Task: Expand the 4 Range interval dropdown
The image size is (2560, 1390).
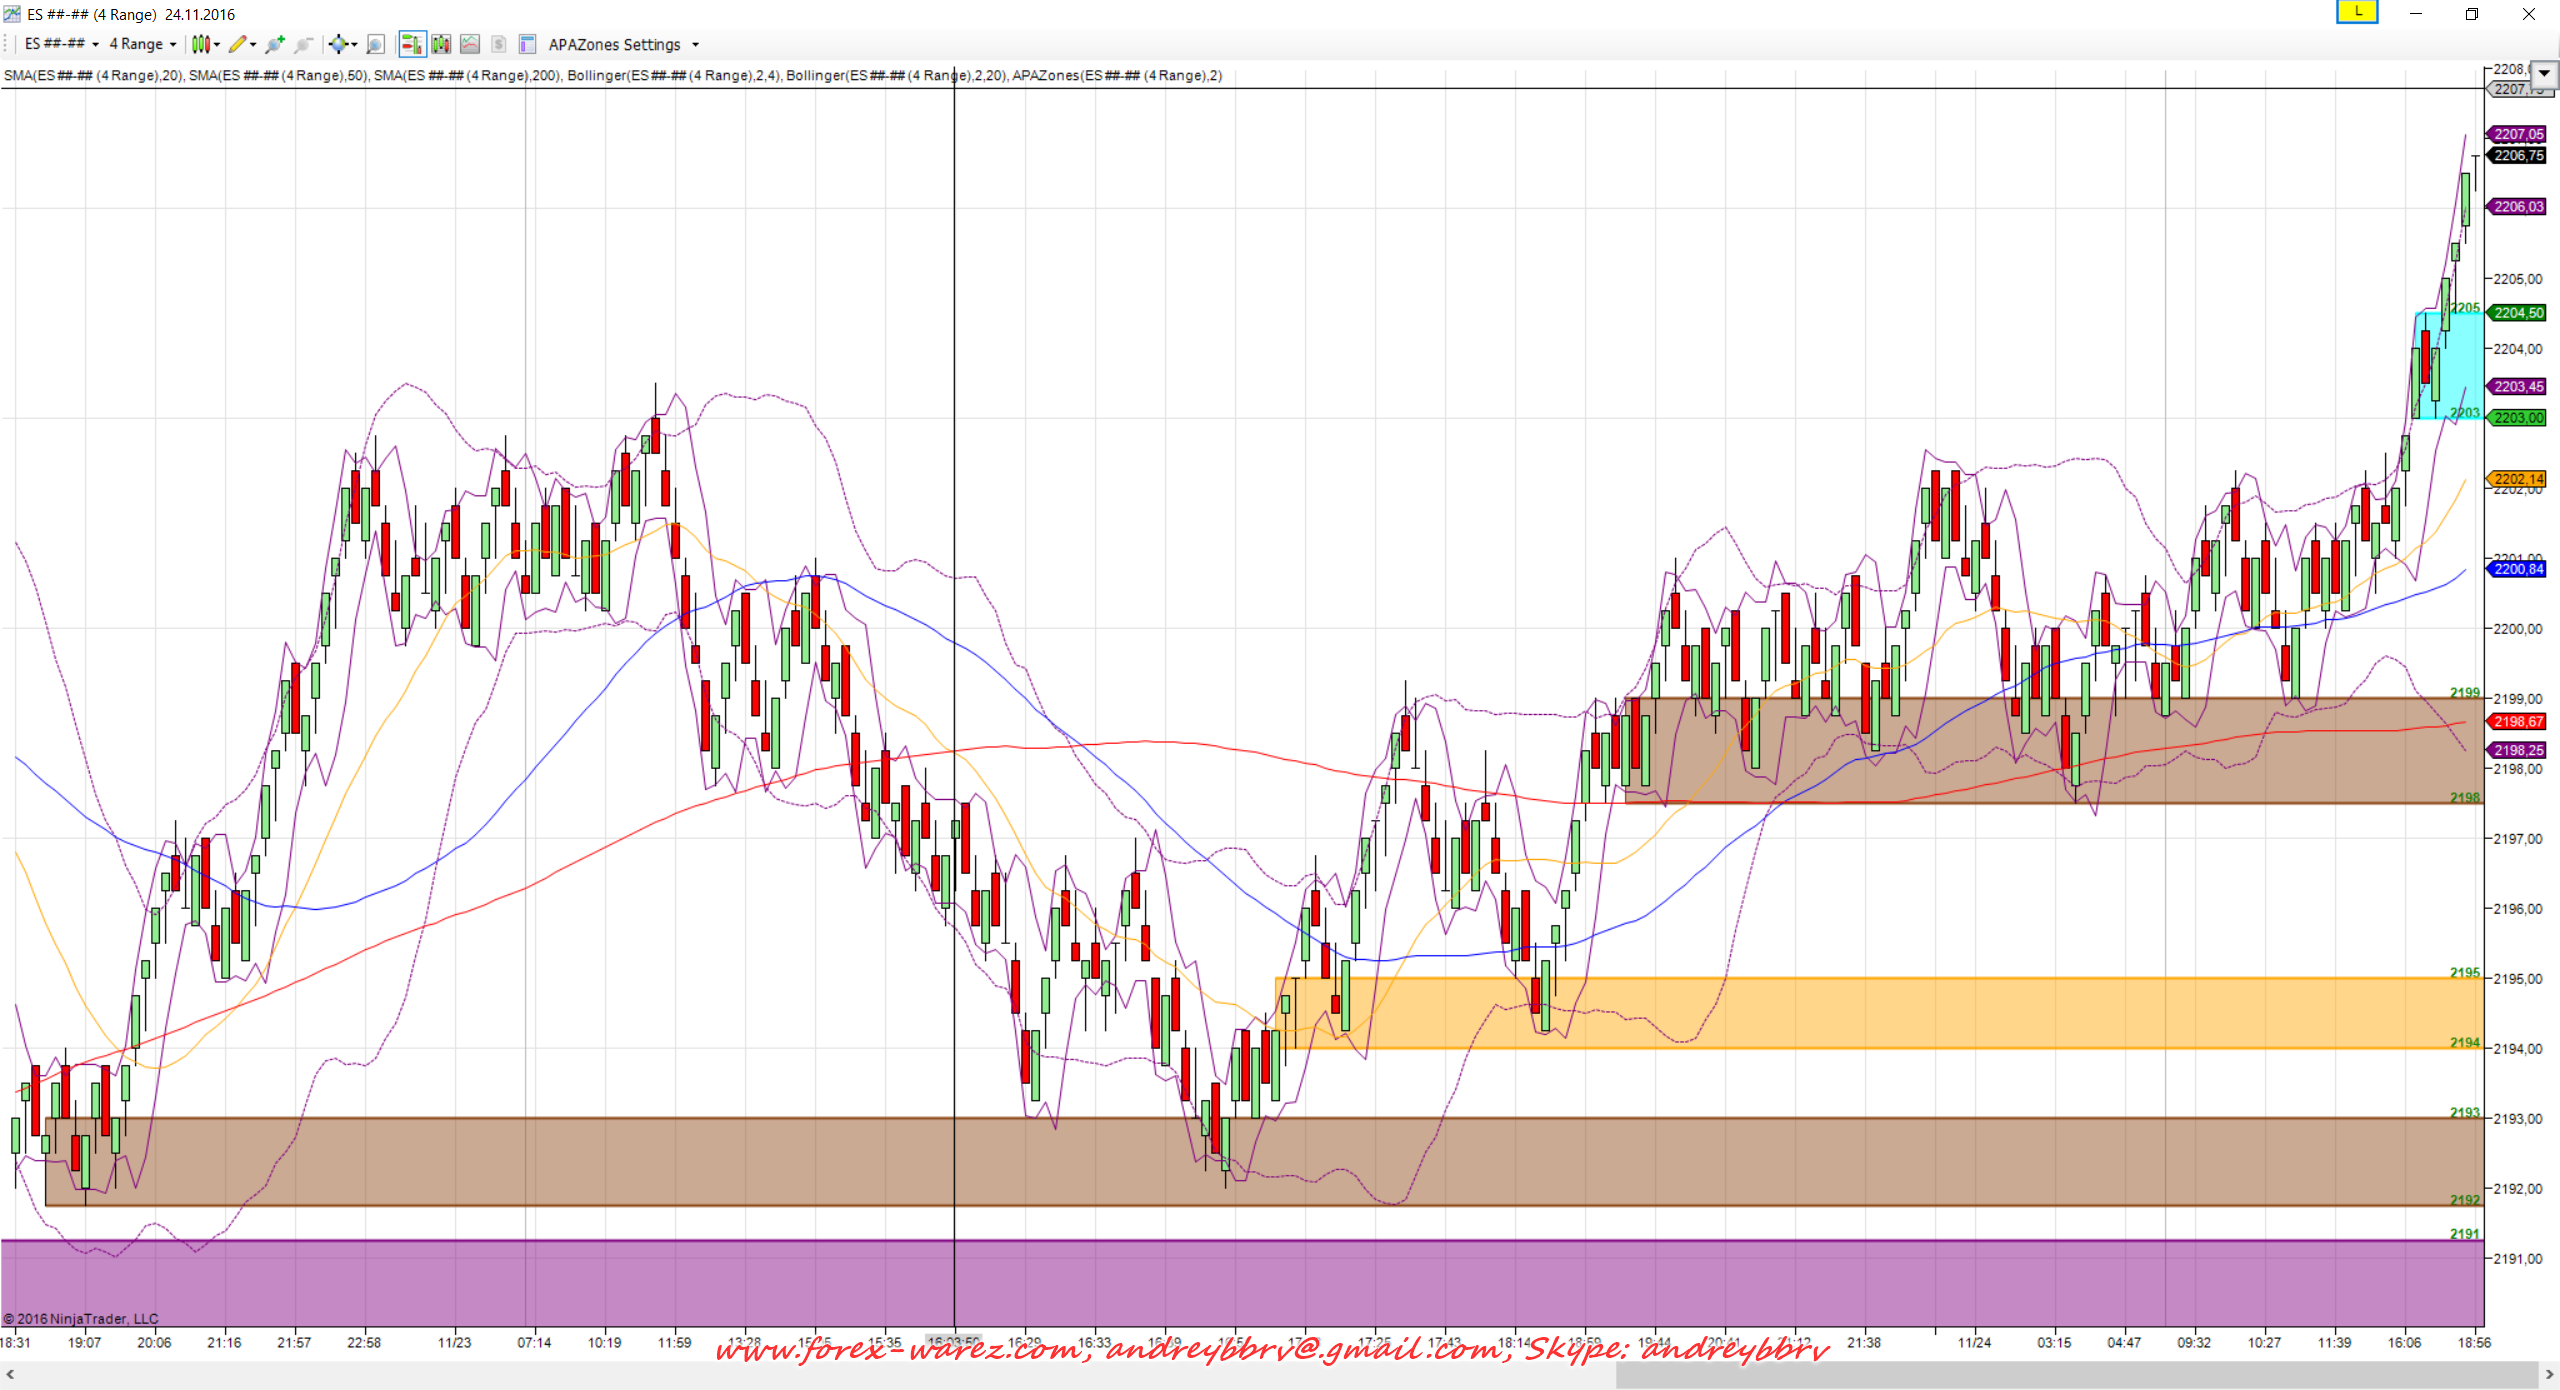Action: tap(142, 44)
